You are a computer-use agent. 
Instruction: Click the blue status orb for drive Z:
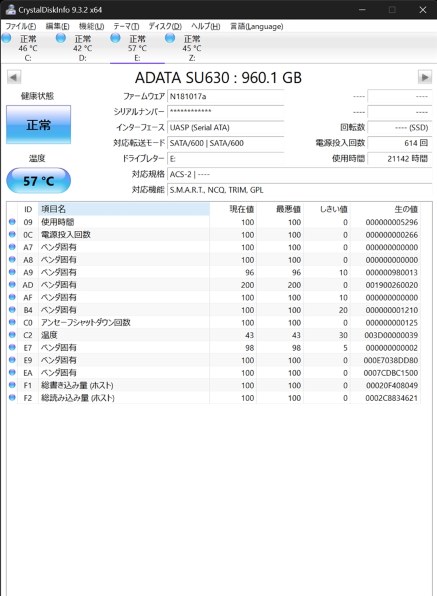170,38
